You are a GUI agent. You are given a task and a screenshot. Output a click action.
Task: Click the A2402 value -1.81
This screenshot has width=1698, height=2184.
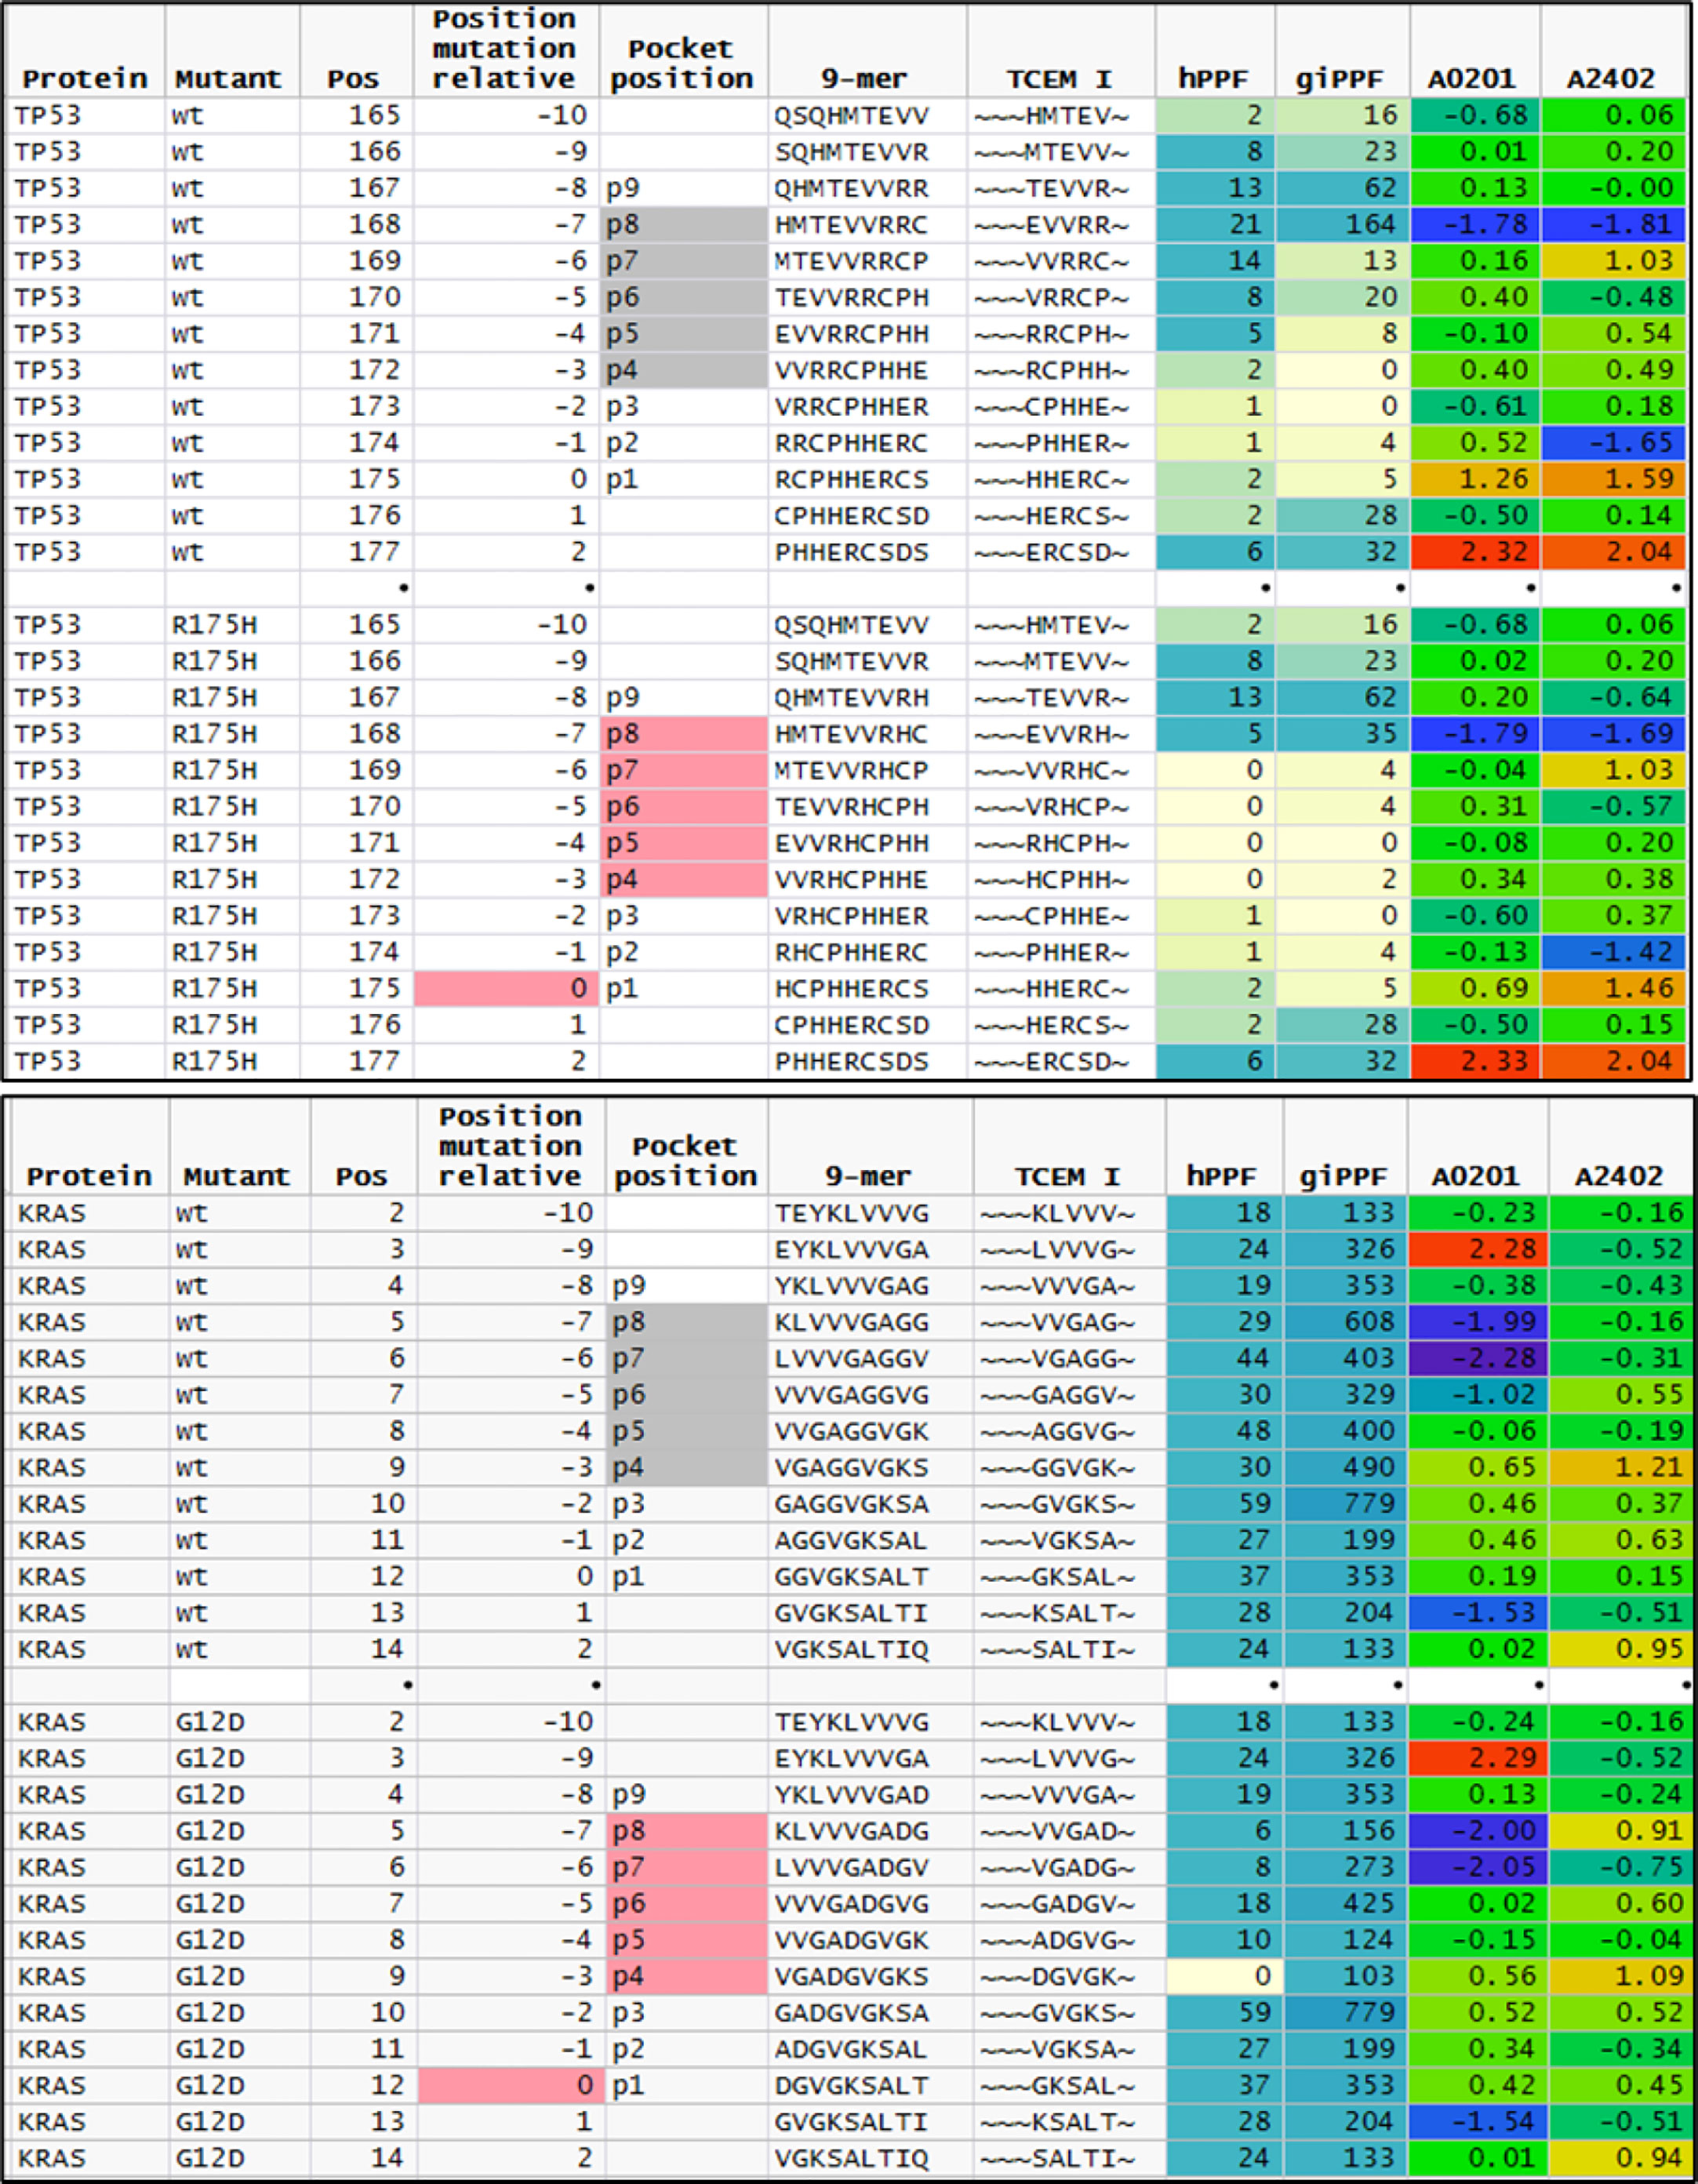click(1615, 225)
